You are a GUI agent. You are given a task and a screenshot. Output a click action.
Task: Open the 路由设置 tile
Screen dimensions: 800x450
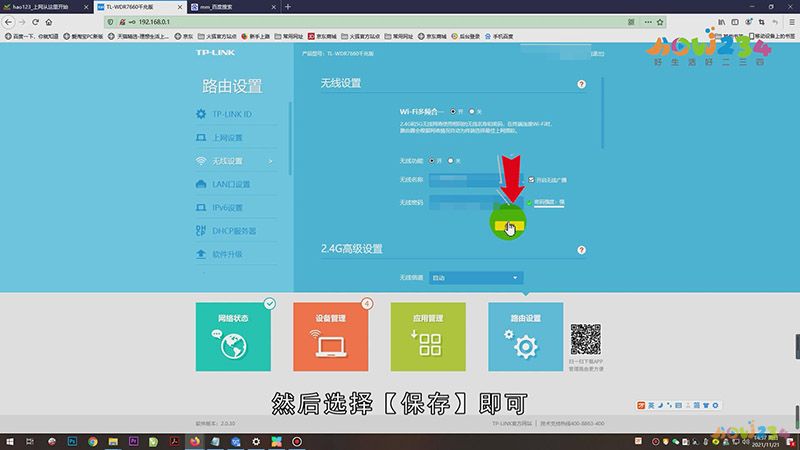[526, 337]
